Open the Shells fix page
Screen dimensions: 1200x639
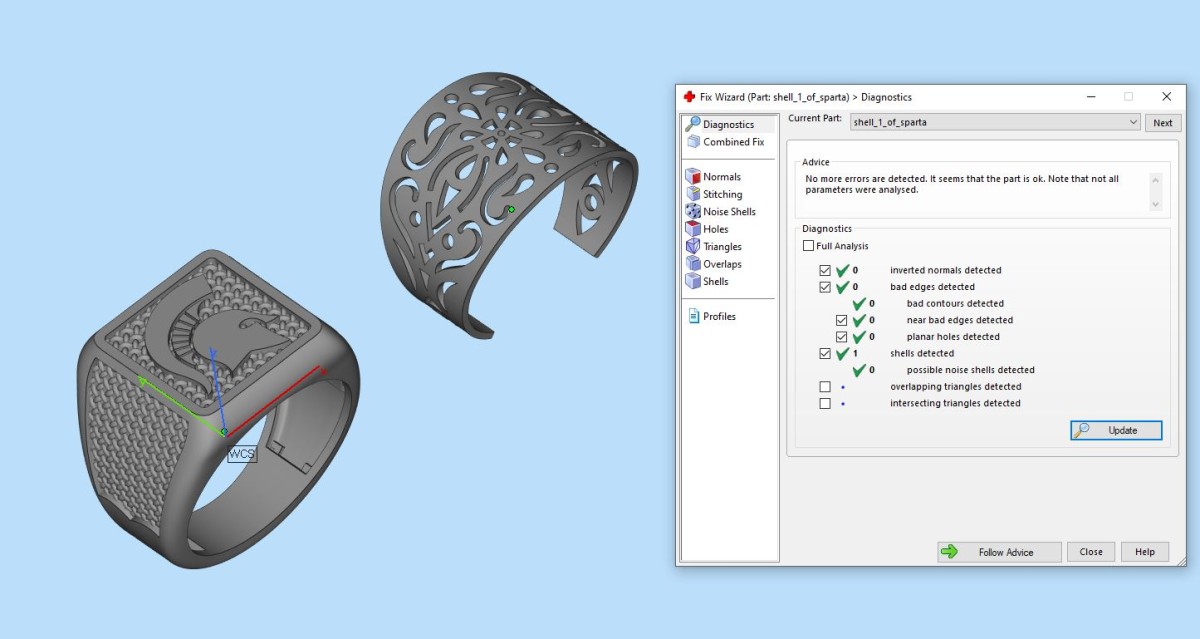click(715, 282)
